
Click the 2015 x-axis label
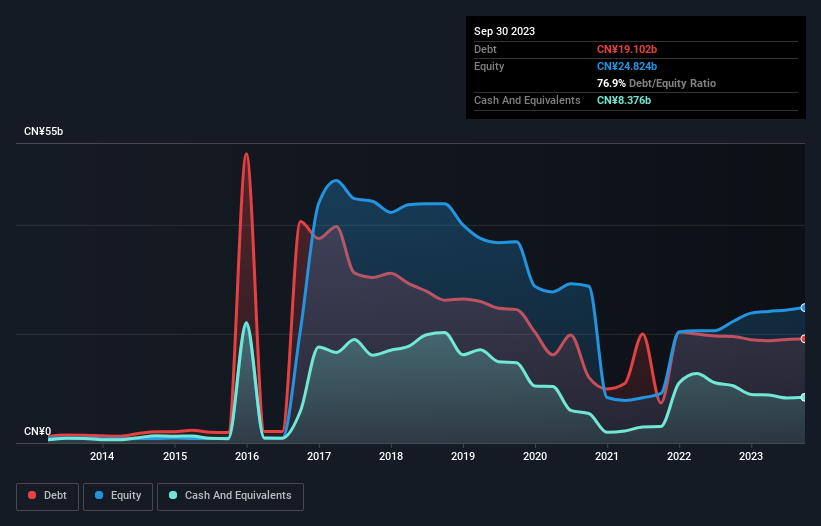tap(175, 456)
